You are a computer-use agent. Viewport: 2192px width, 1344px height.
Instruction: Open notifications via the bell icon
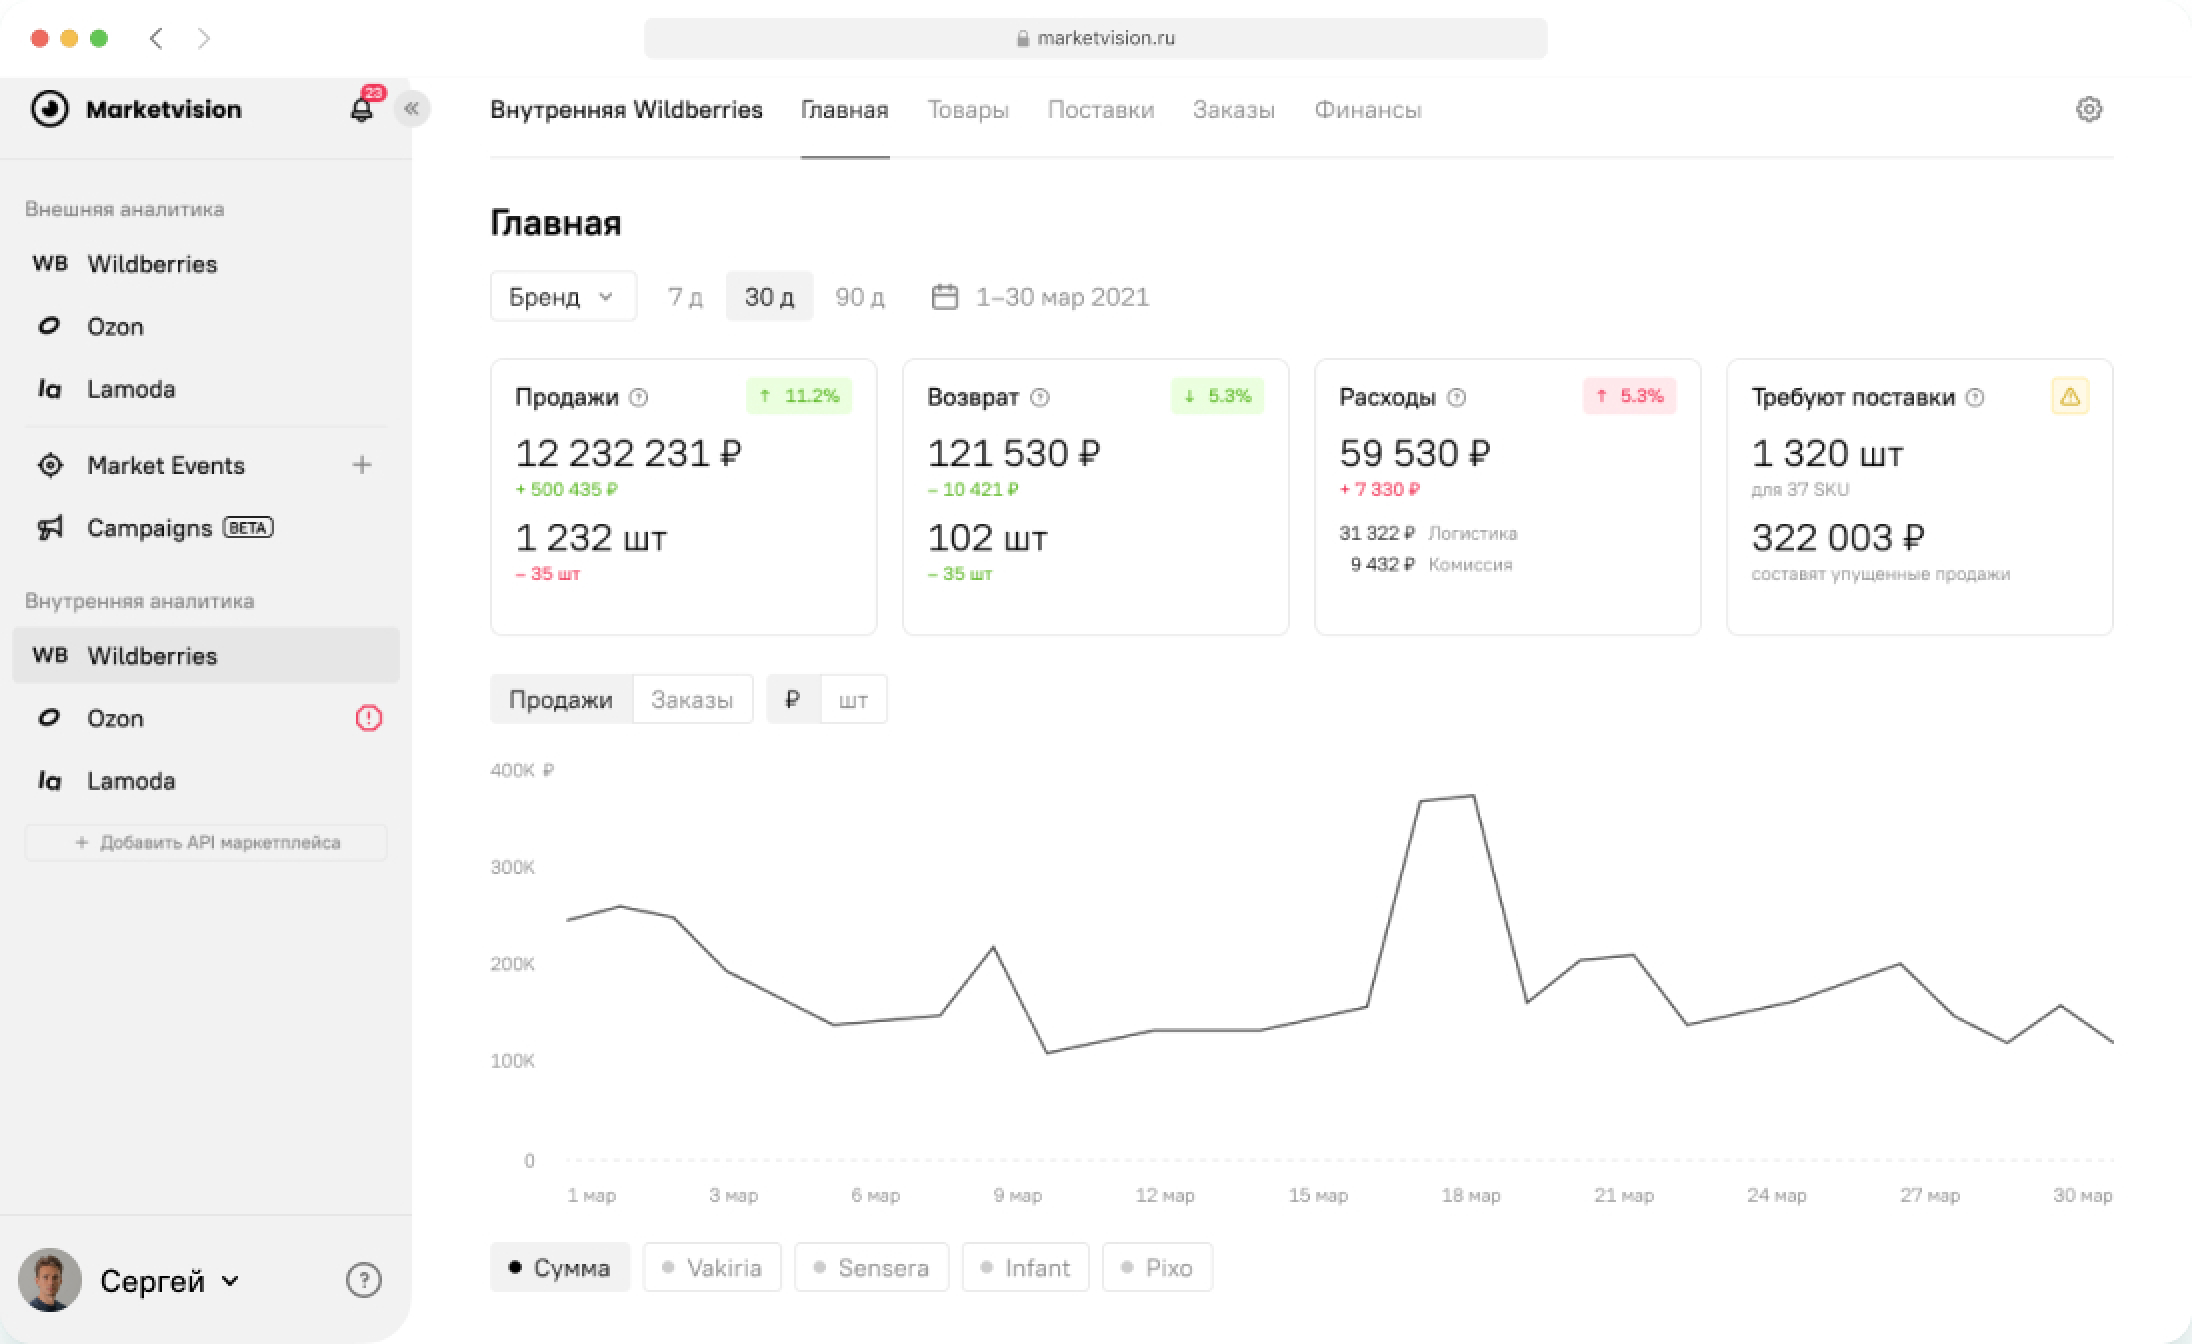[362, 108]
